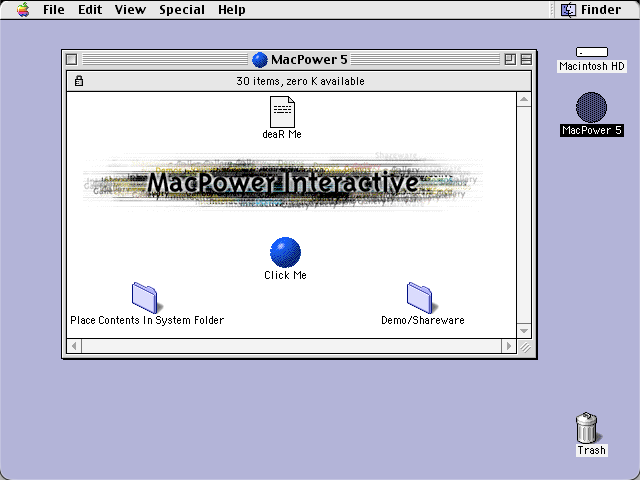Click the horizontal scrollbar right arrow
The width and height of the screenshot is (640, 480).
tap(509, 346)
